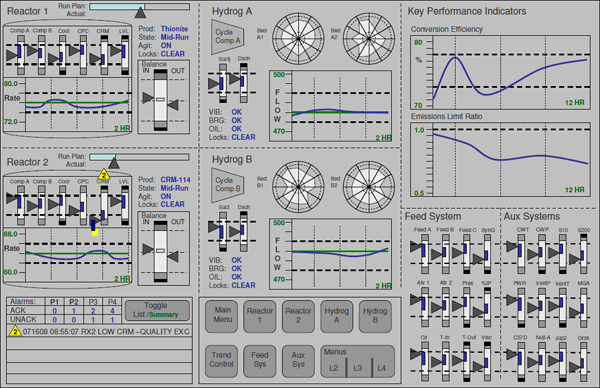Click Reactor 1 run plan actual pointer
The width and height of the screenshot is (600, 388).
(x=140, y=13)
